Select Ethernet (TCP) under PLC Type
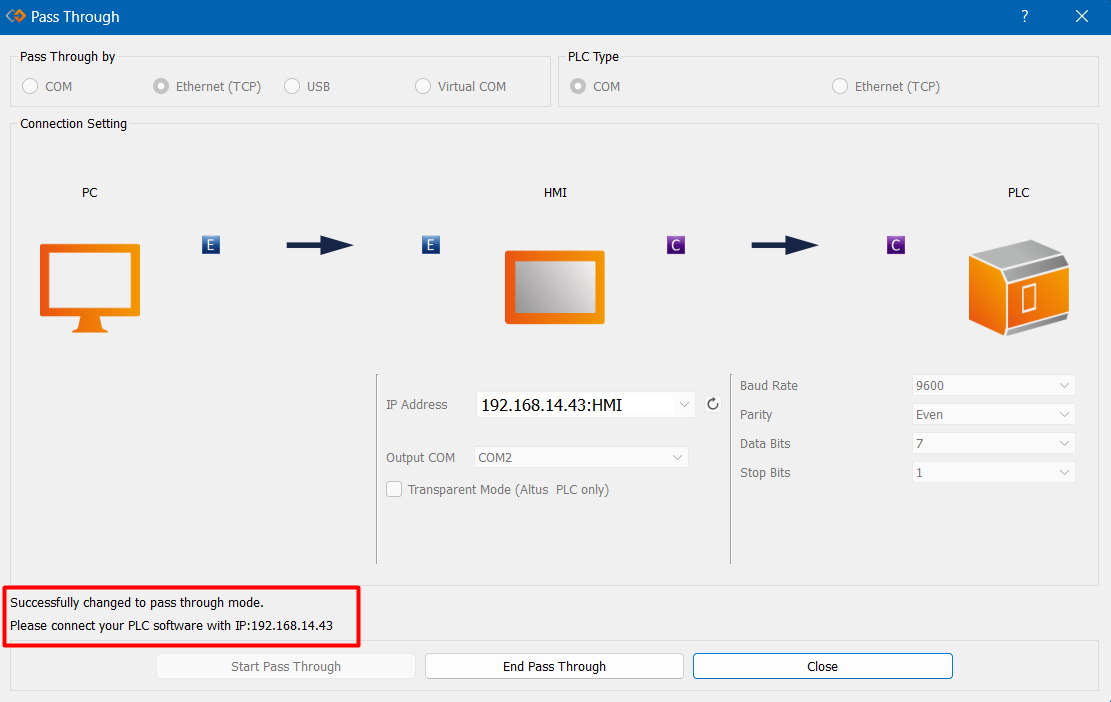 [840, 87]
